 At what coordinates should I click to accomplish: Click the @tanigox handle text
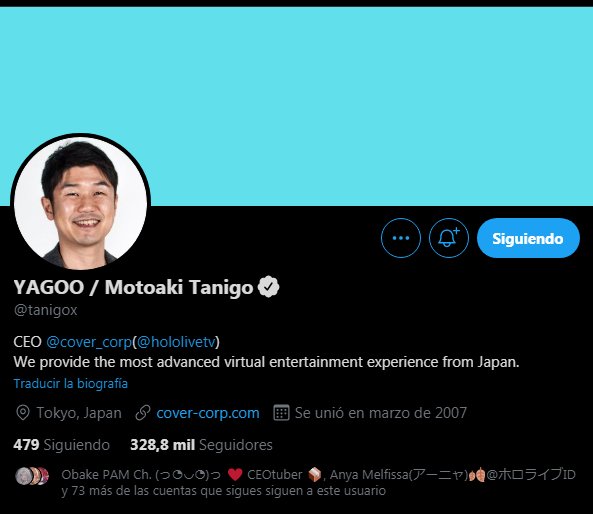click(45, 310)
